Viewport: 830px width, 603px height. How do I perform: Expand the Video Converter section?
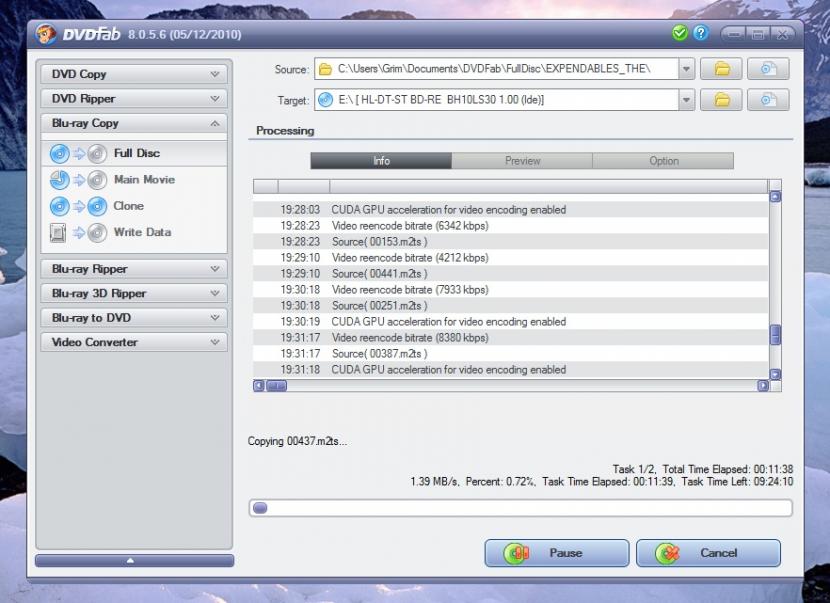pos(134,342)
